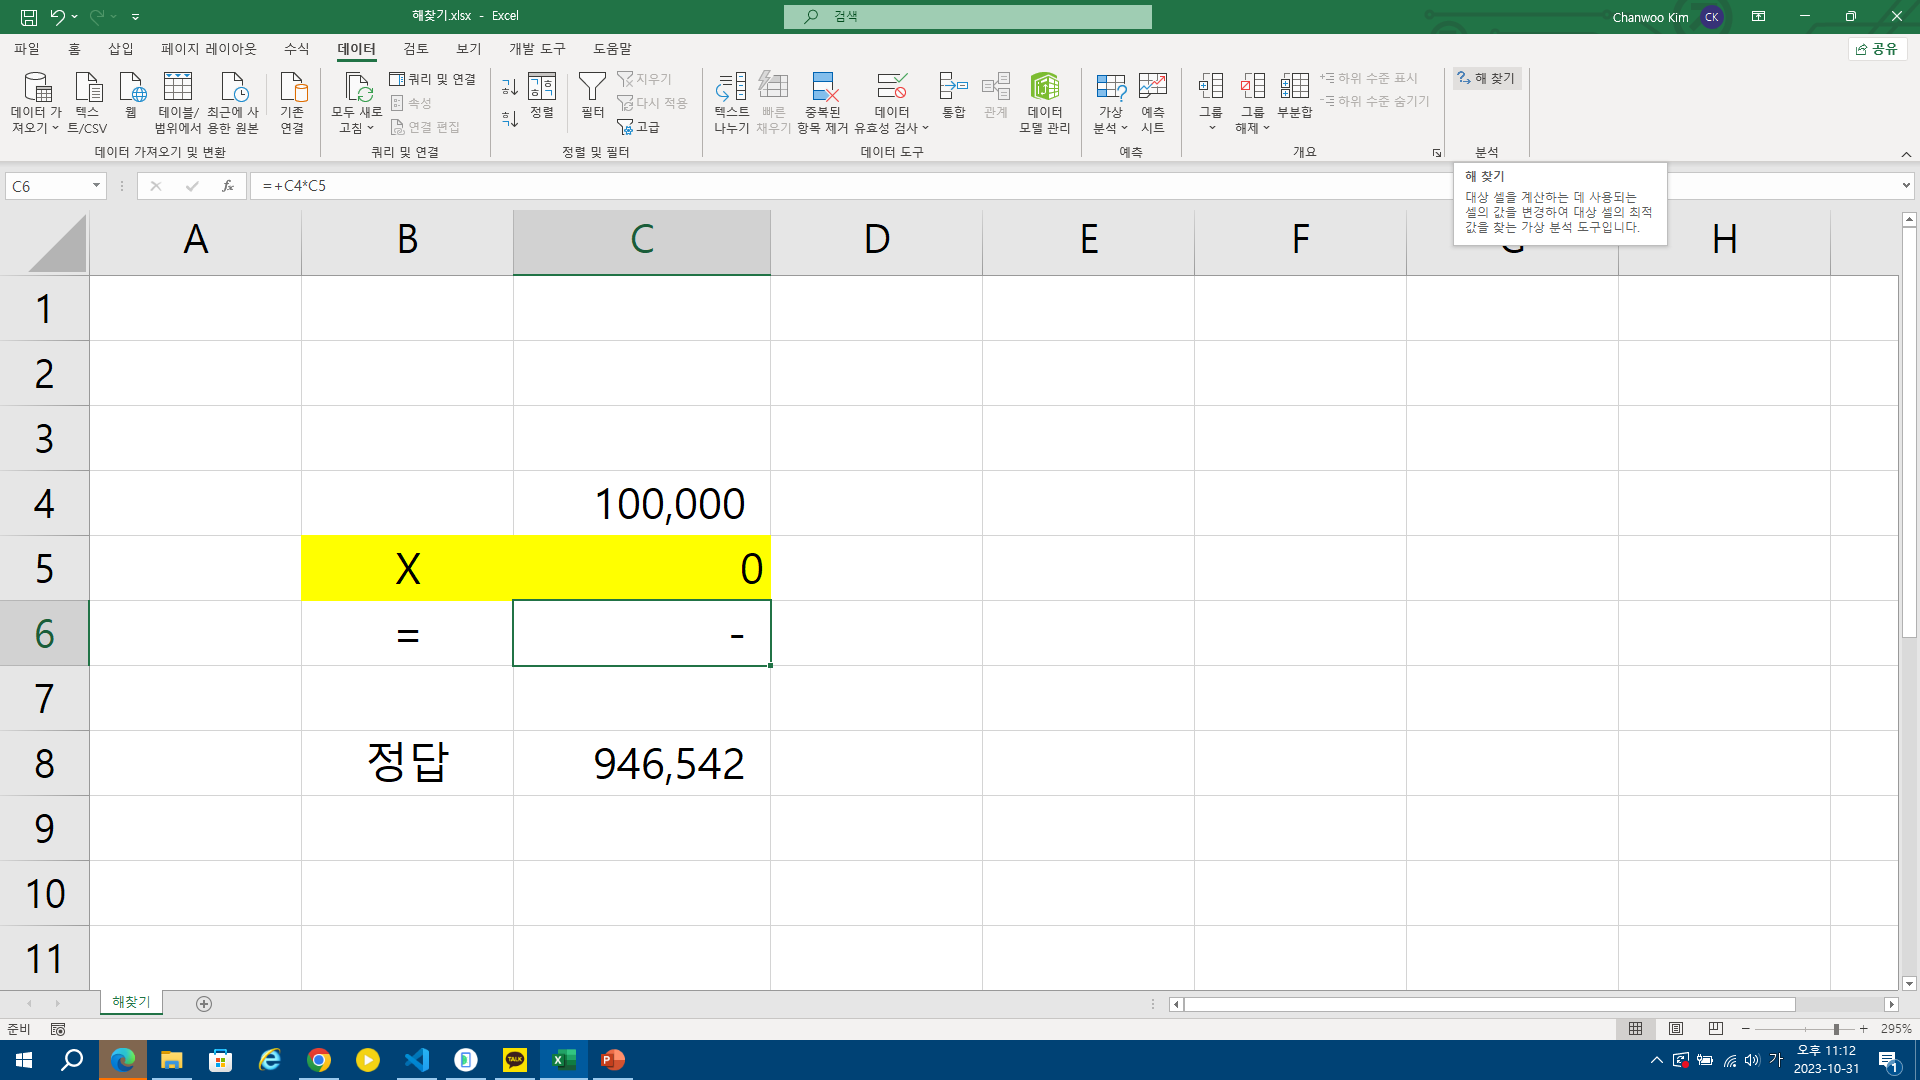The height and width of the screenshot is (1080, 1920).
Task: Click the zoom slider handle
Action: click(1836, 1029)
